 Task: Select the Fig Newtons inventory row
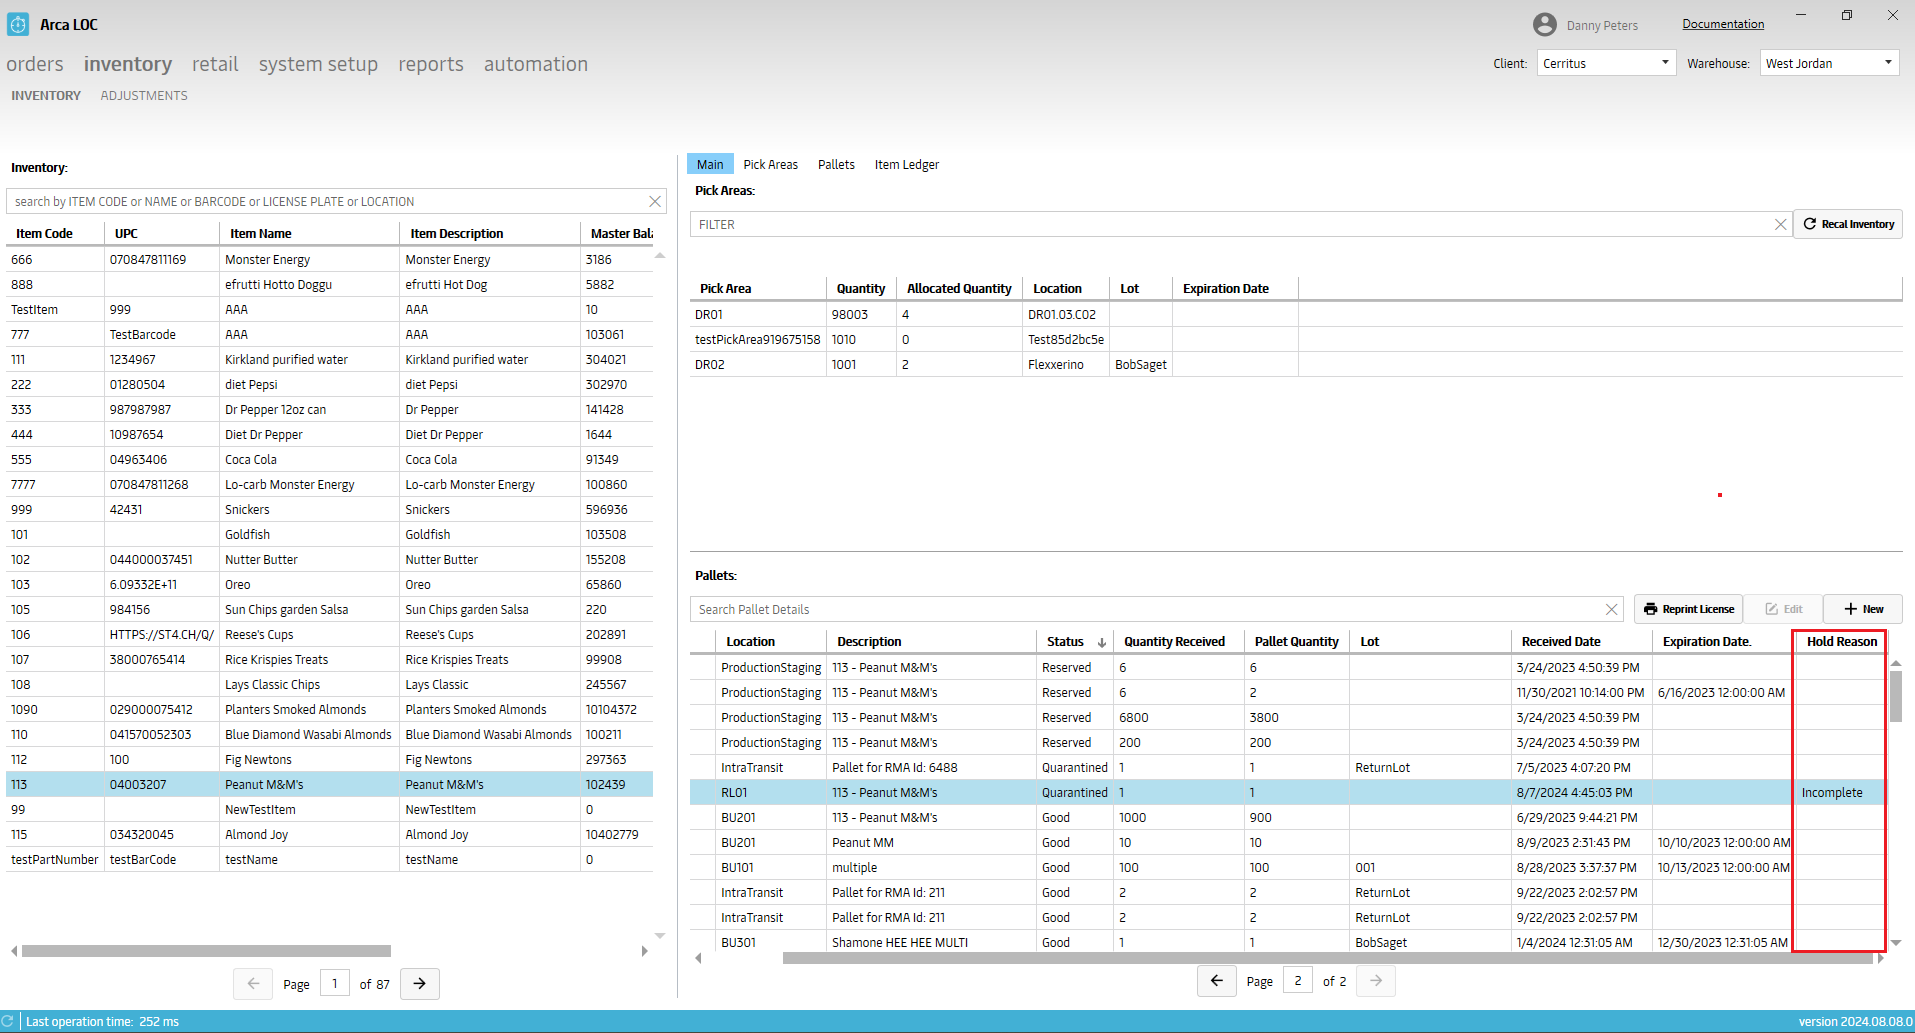(329, 760)
